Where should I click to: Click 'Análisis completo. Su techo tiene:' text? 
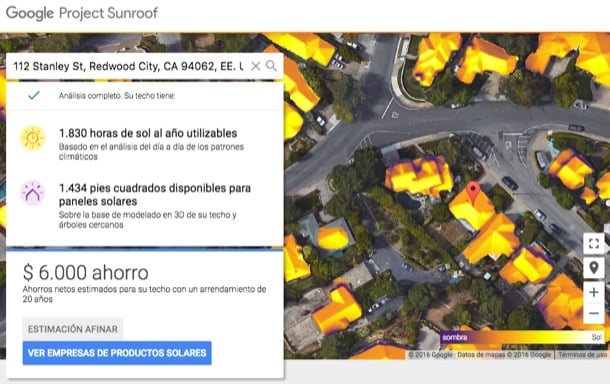click(x=117, y=96)
